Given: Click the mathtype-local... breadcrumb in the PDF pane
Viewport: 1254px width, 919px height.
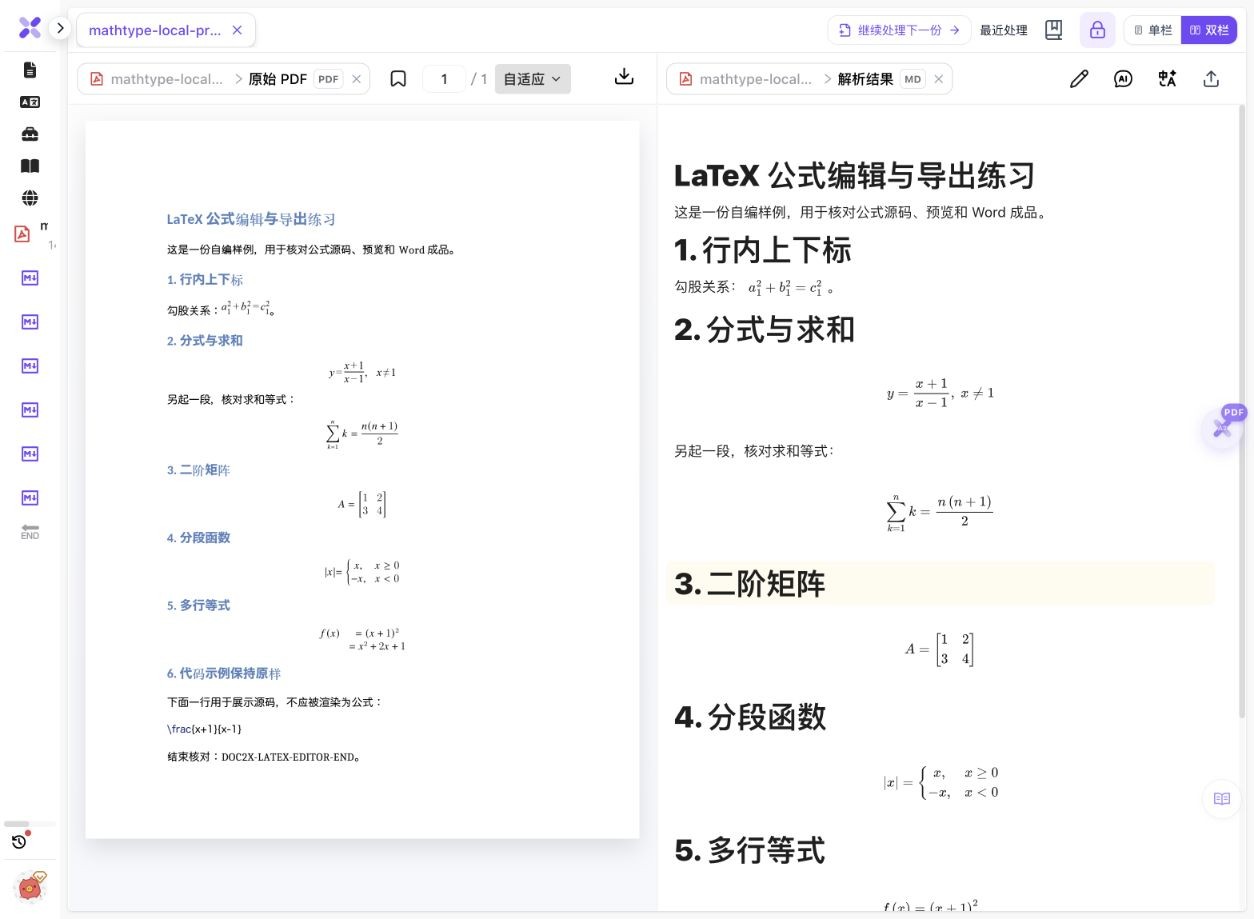Looking at the screenshot, I should coord(167,79).
